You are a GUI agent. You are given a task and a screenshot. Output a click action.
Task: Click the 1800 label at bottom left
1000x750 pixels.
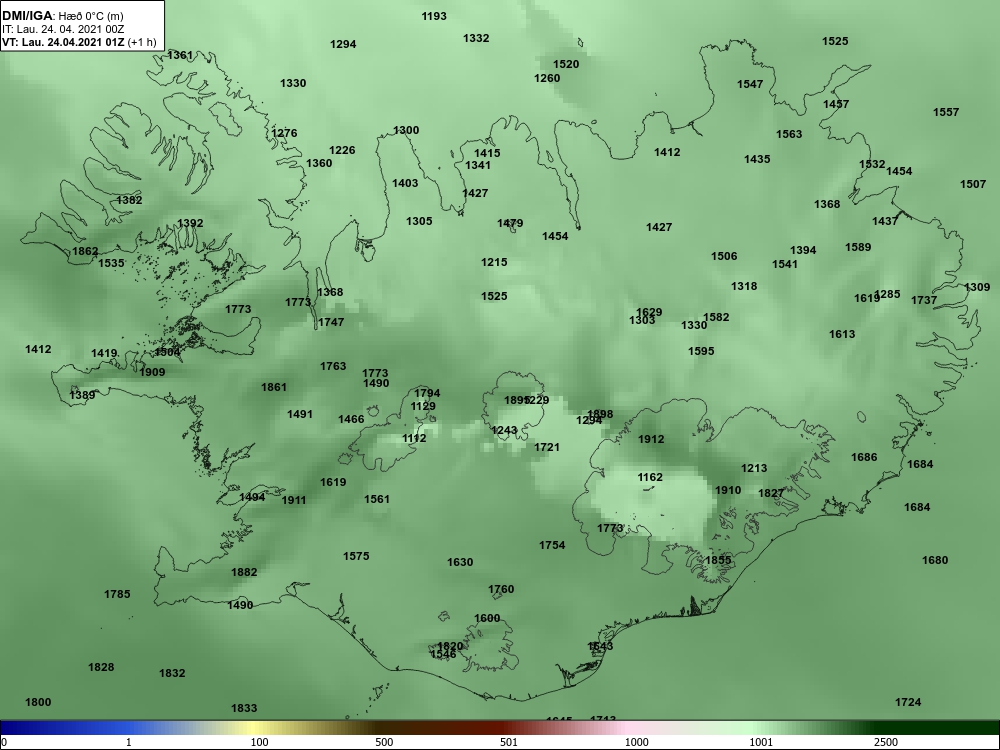(x=38, y=702)
